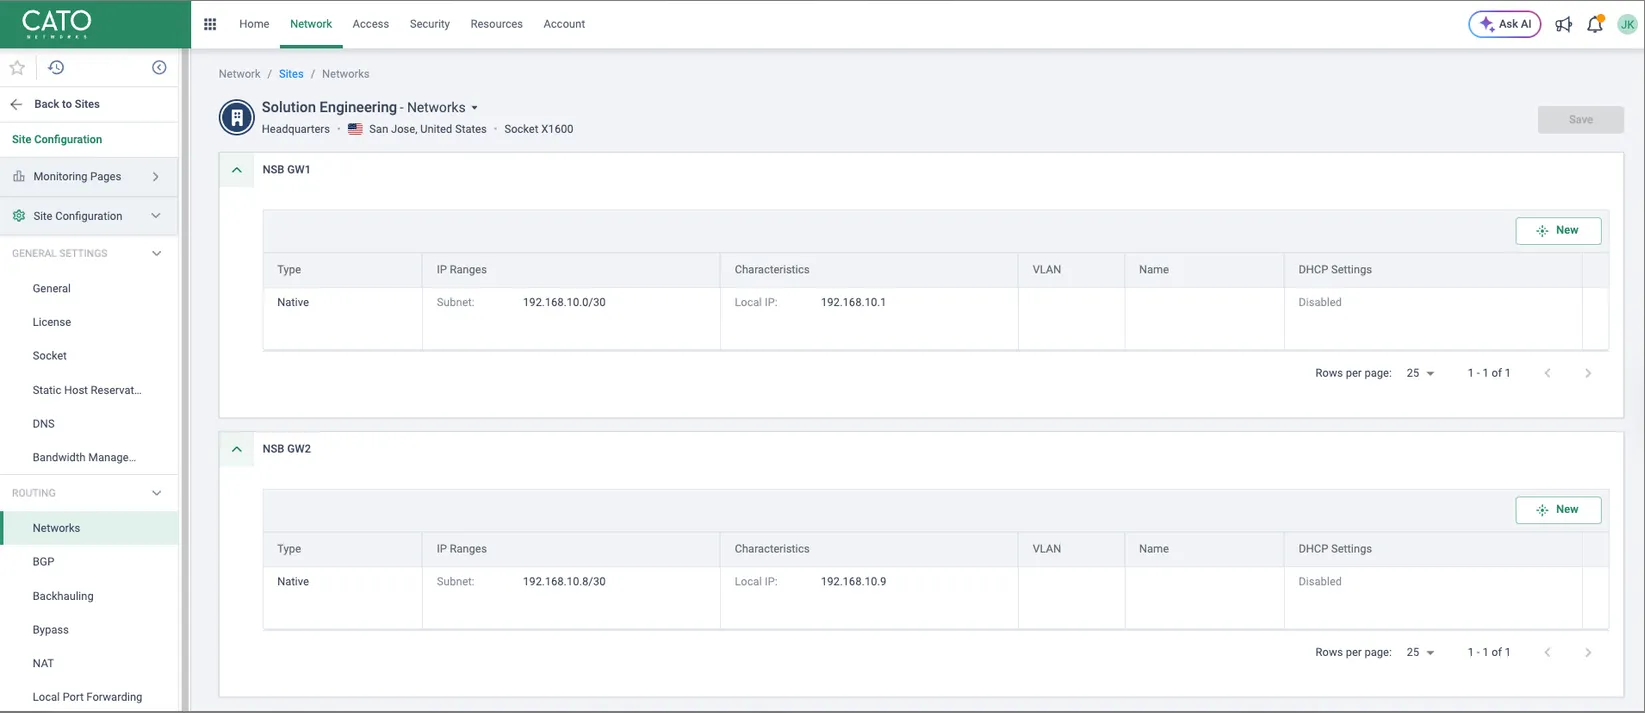Go to next page in NSB GW2 table
This screenshot has width=1645, height=713.
click(x=1588, y=652)
